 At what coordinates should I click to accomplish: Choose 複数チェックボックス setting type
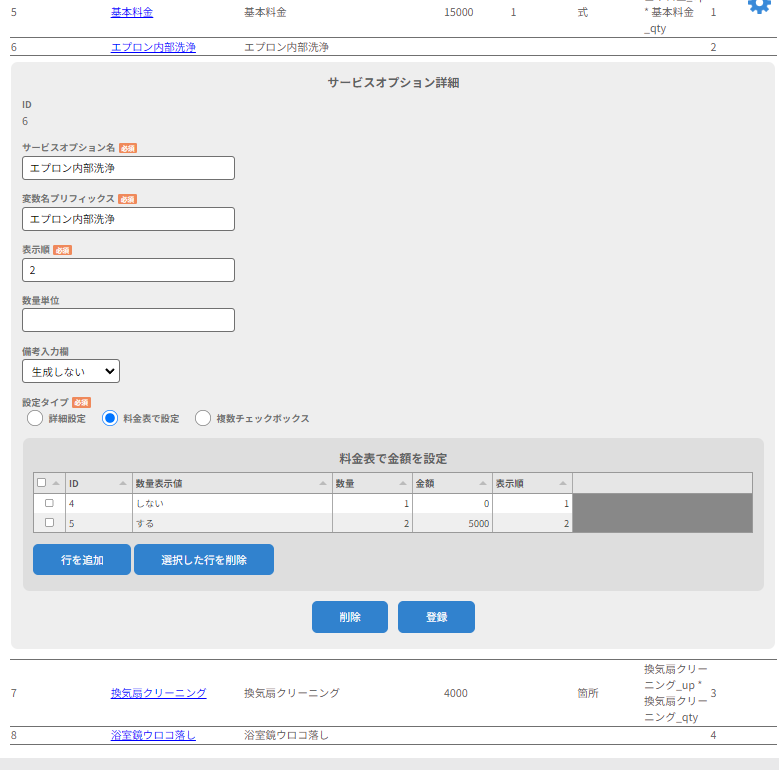[x=203, y=418]
